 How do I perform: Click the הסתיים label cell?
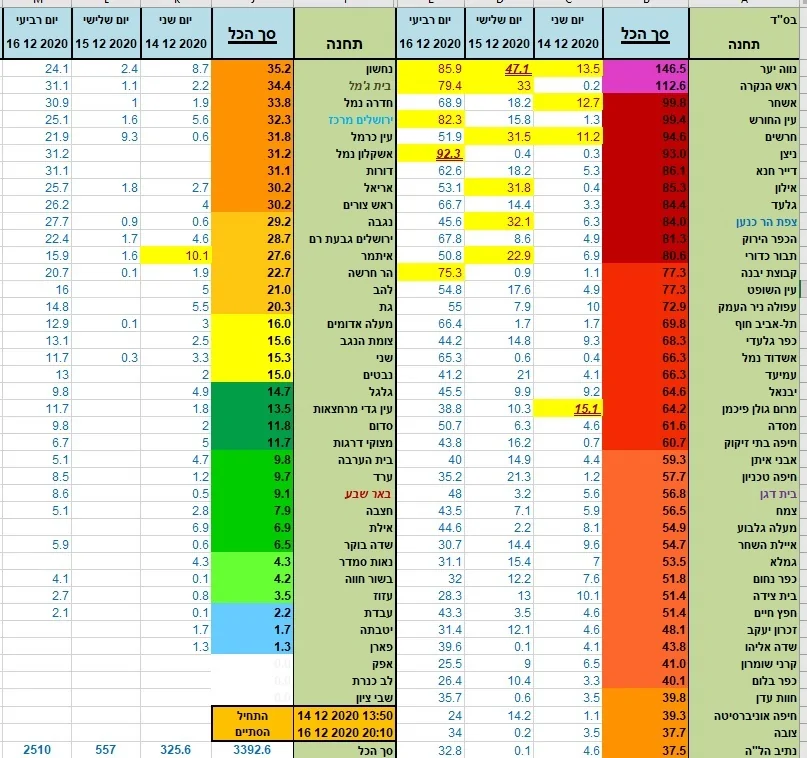253,733
